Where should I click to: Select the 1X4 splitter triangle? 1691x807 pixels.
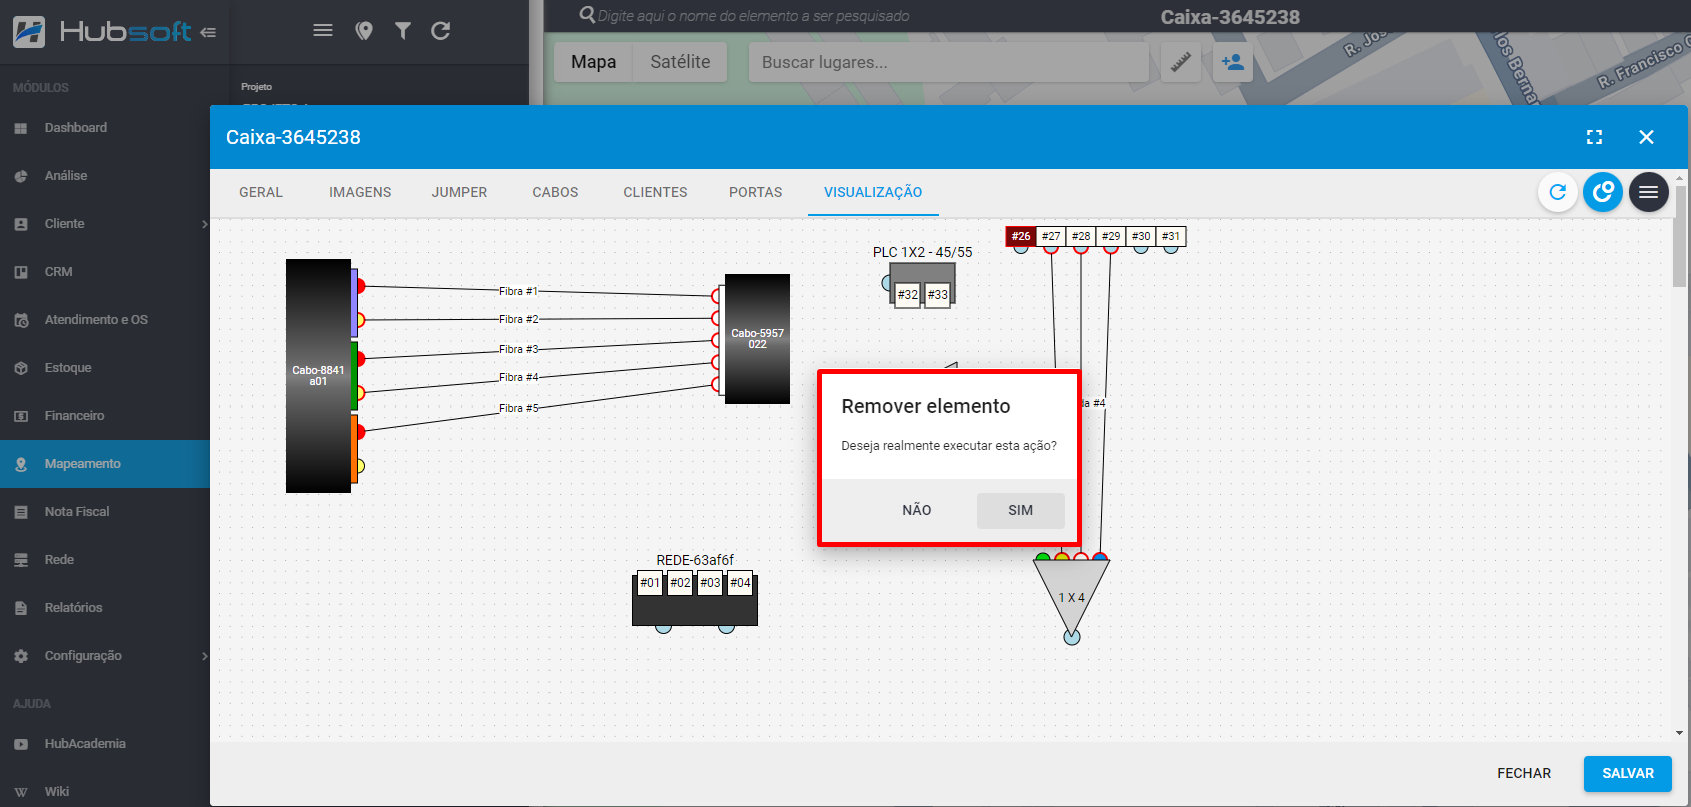1071,596
